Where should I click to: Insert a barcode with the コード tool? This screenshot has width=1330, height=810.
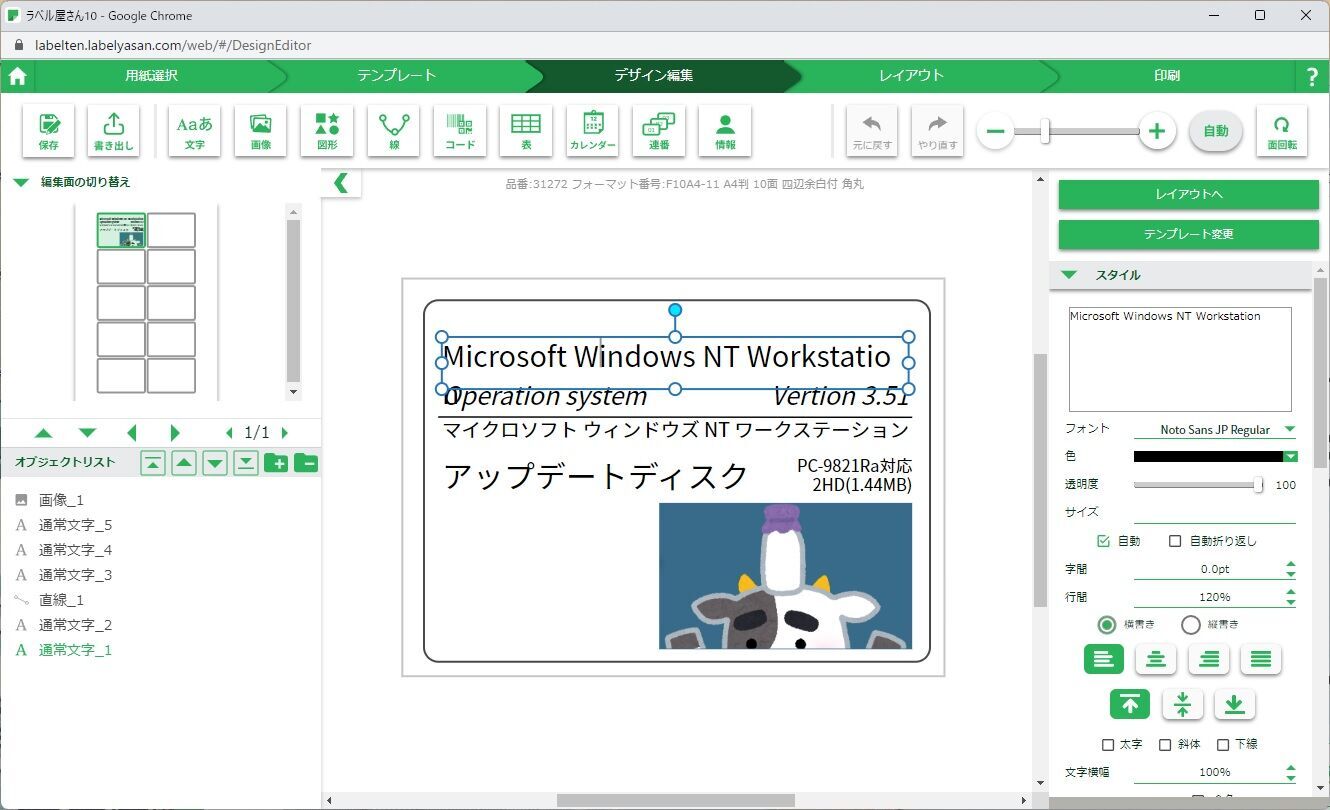[x=460, y=131]
